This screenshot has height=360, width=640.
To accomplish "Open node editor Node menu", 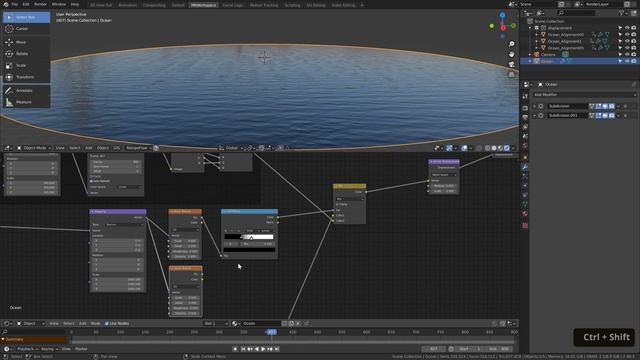I will pyautogui.click(x=95, y=323).
